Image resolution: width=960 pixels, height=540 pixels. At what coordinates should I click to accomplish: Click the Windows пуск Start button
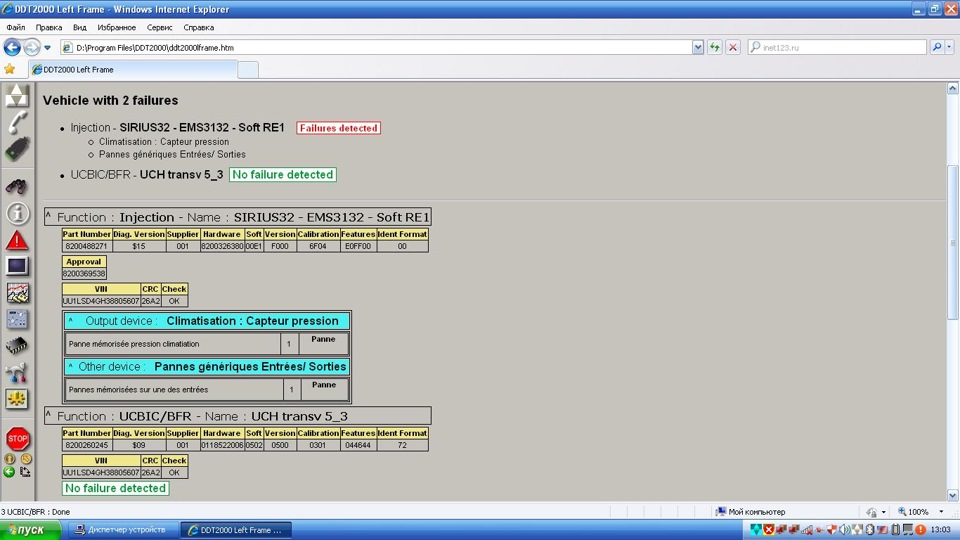(29, 530)
